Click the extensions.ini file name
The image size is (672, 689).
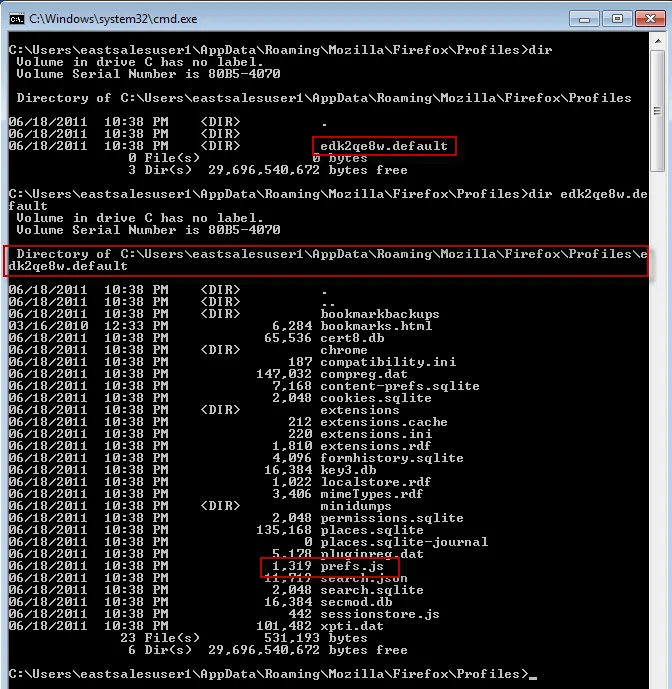[x=376, y=434]
